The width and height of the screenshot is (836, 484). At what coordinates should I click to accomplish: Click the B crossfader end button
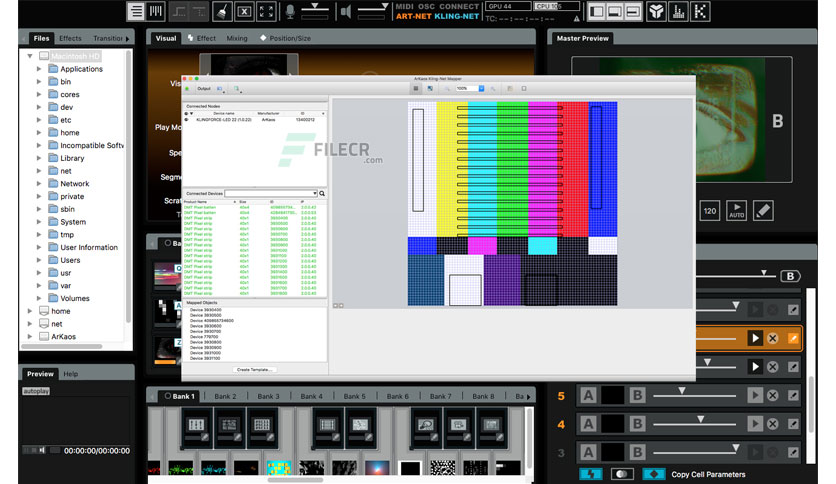(x=790, y=276)
